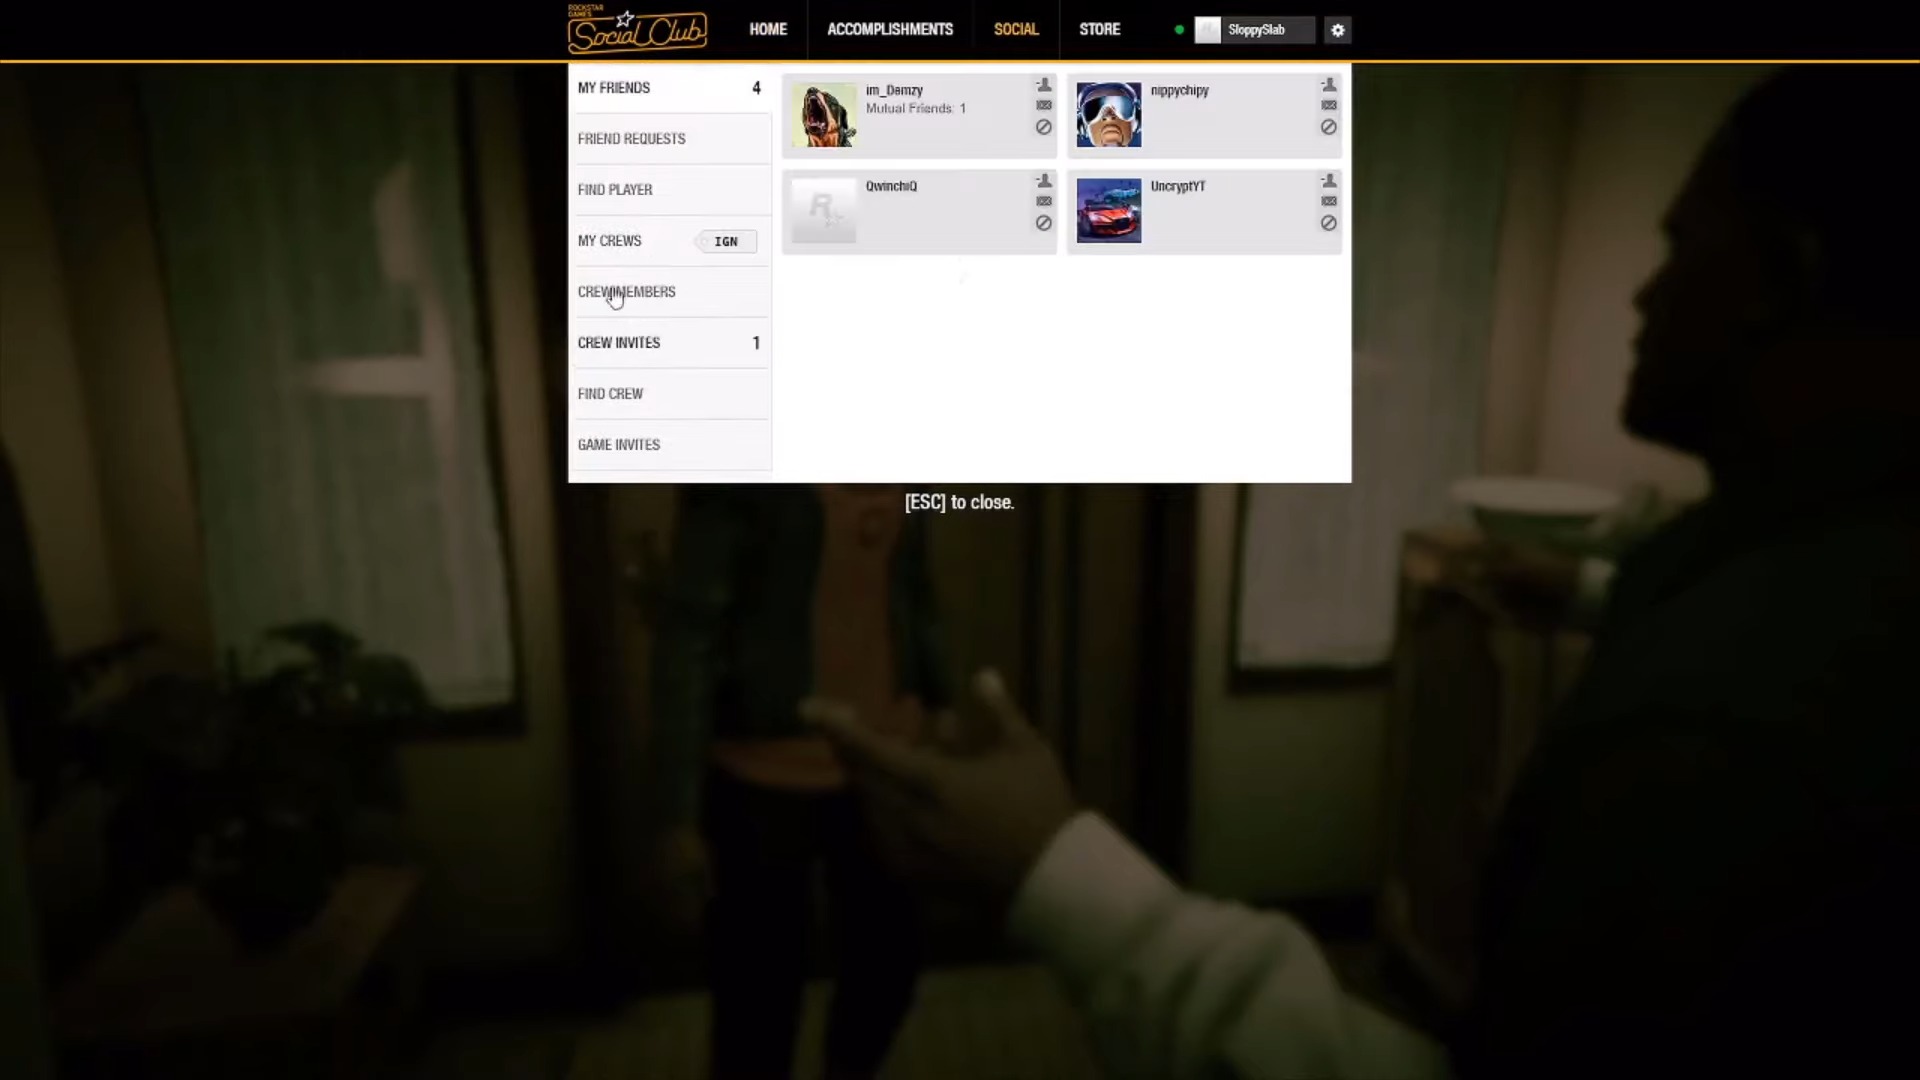Viewport: 1920px width, 1080px height.
Task: Click the message icon for im_Damzy
Action: point(1043,105)
